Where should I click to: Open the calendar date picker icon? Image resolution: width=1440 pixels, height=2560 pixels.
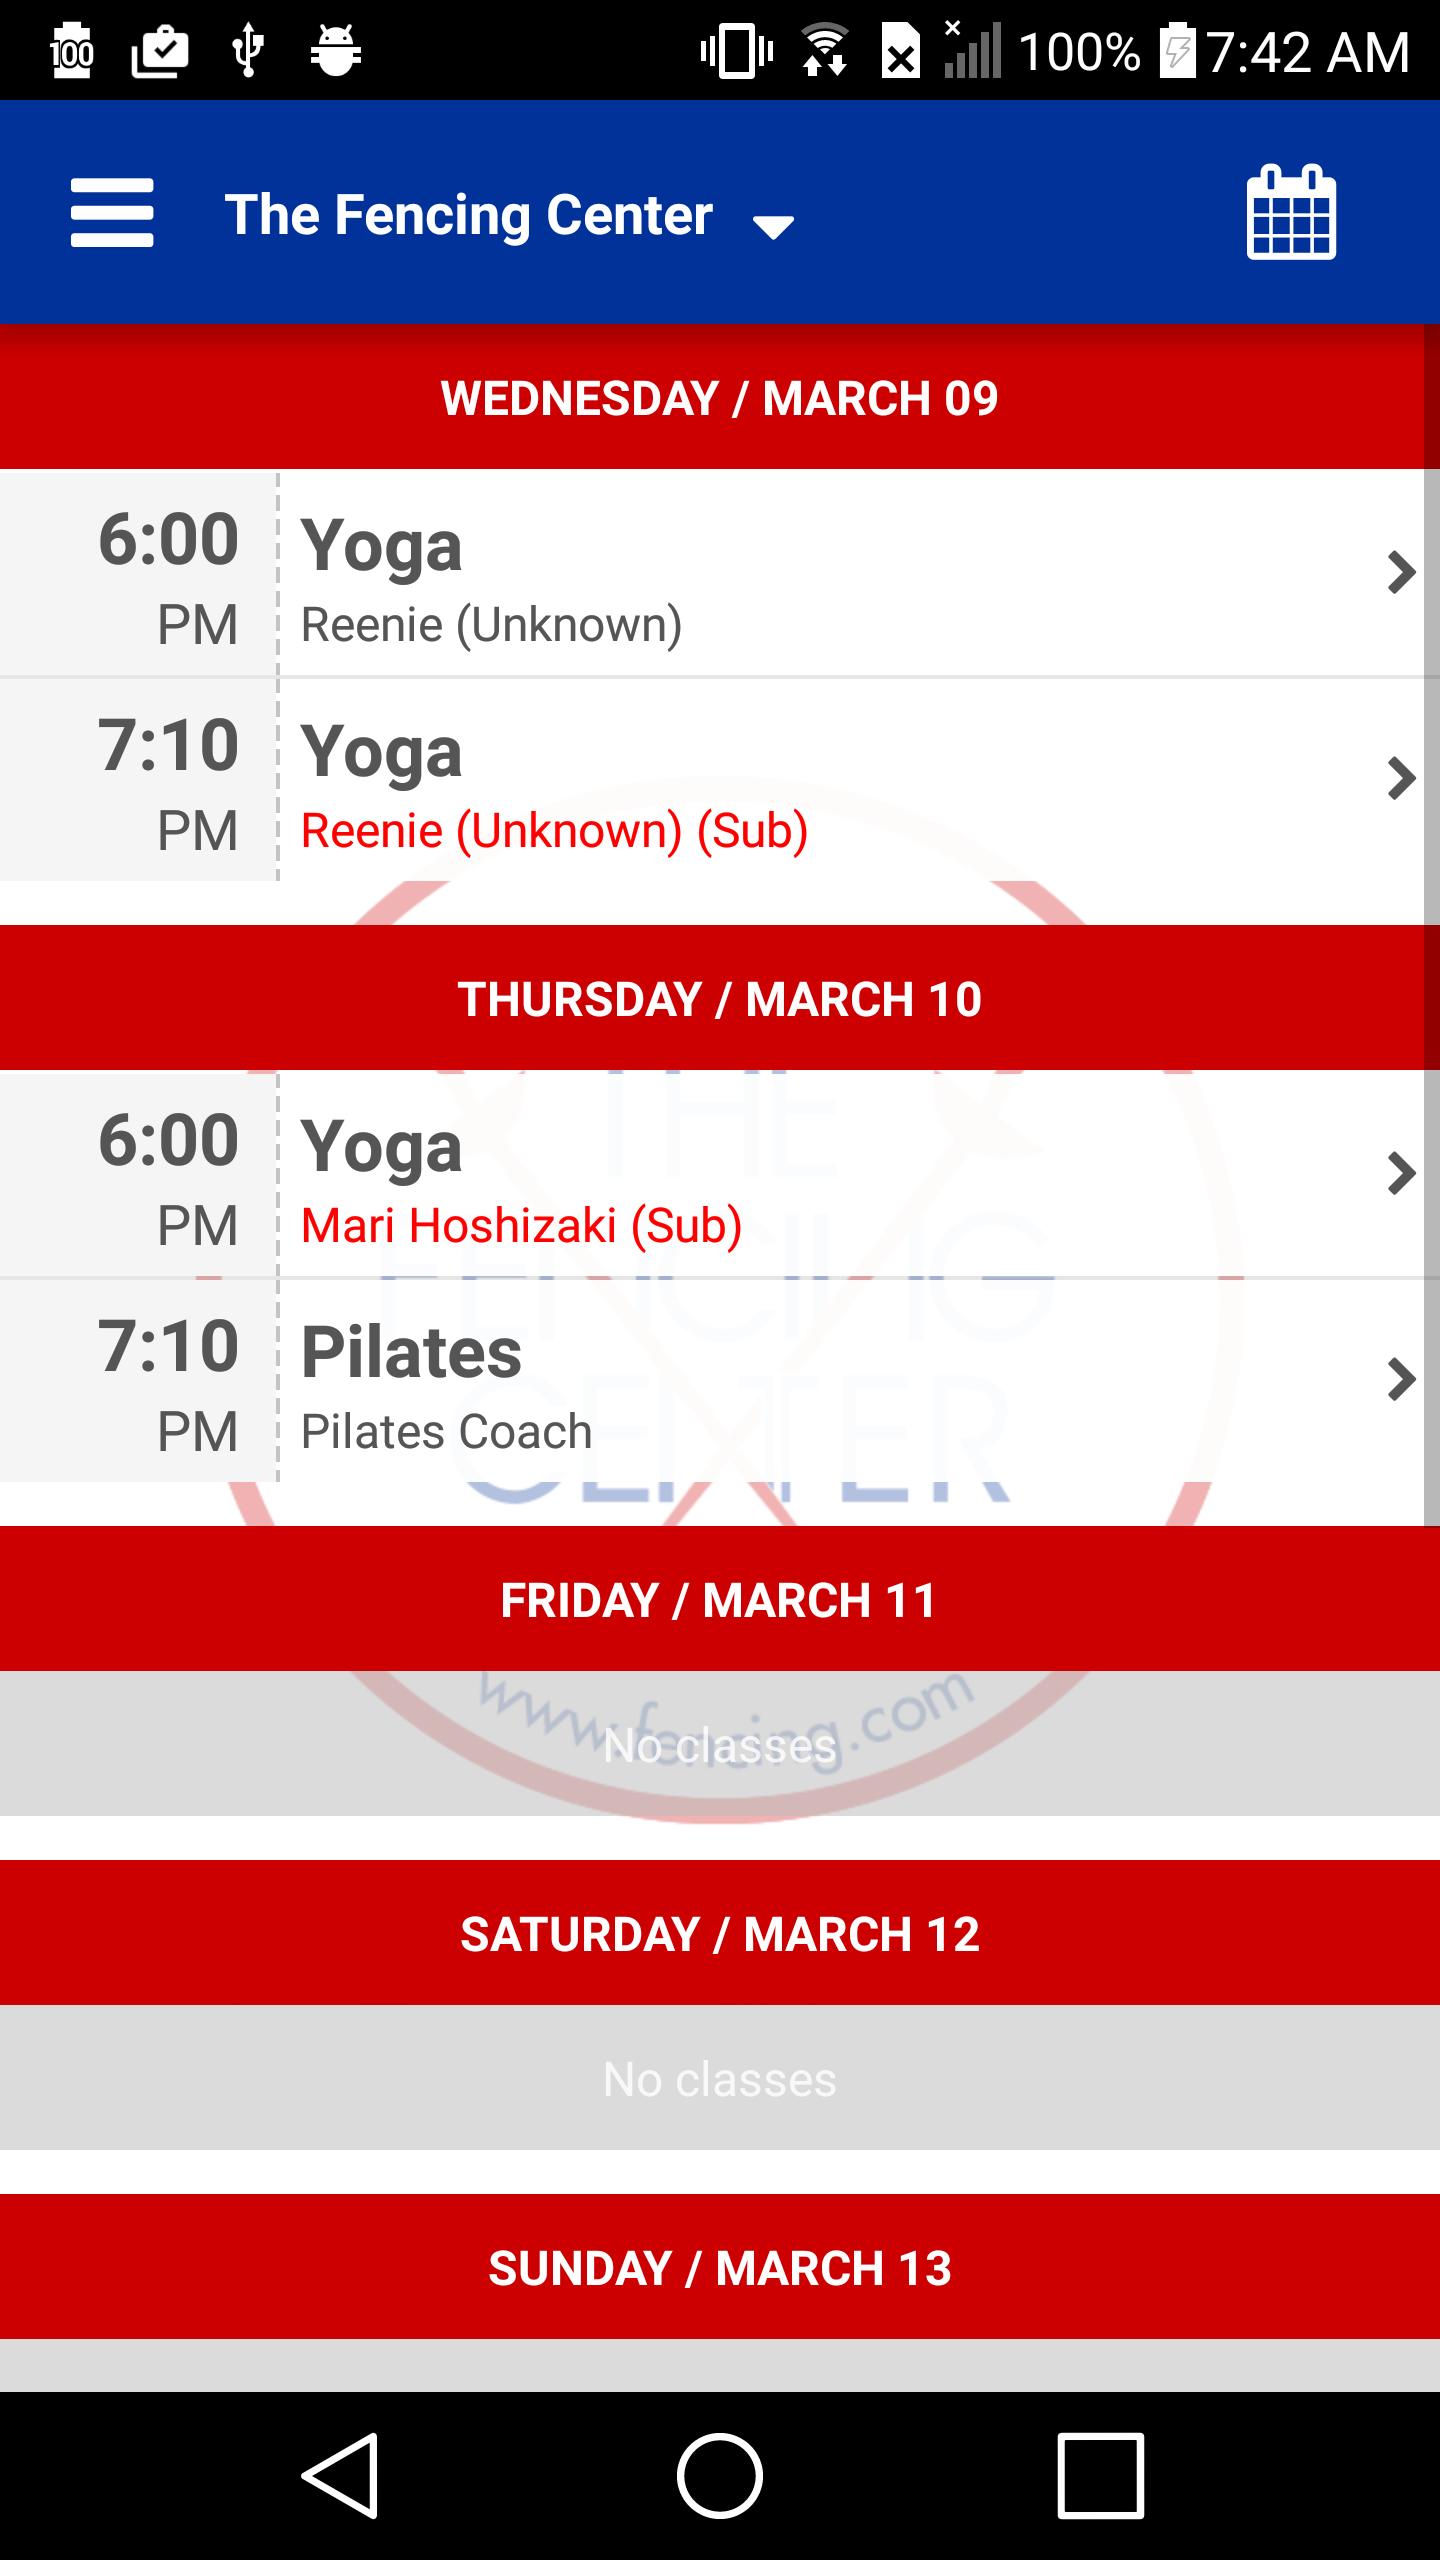click(1290, 213)
